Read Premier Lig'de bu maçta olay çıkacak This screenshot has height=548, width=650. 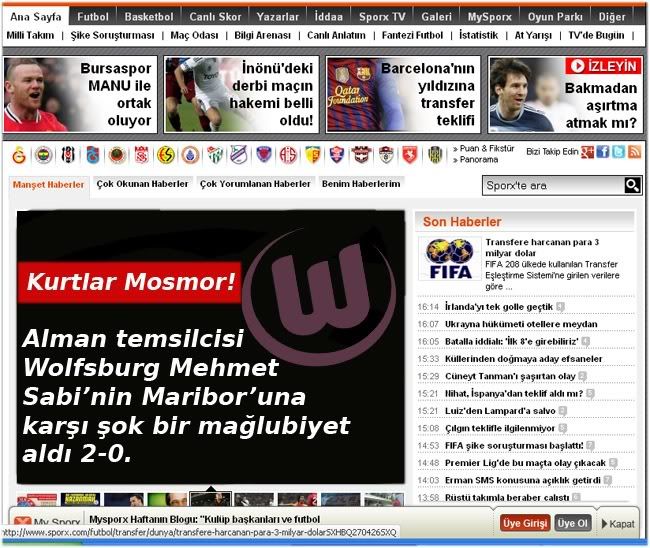coord(525,463)
